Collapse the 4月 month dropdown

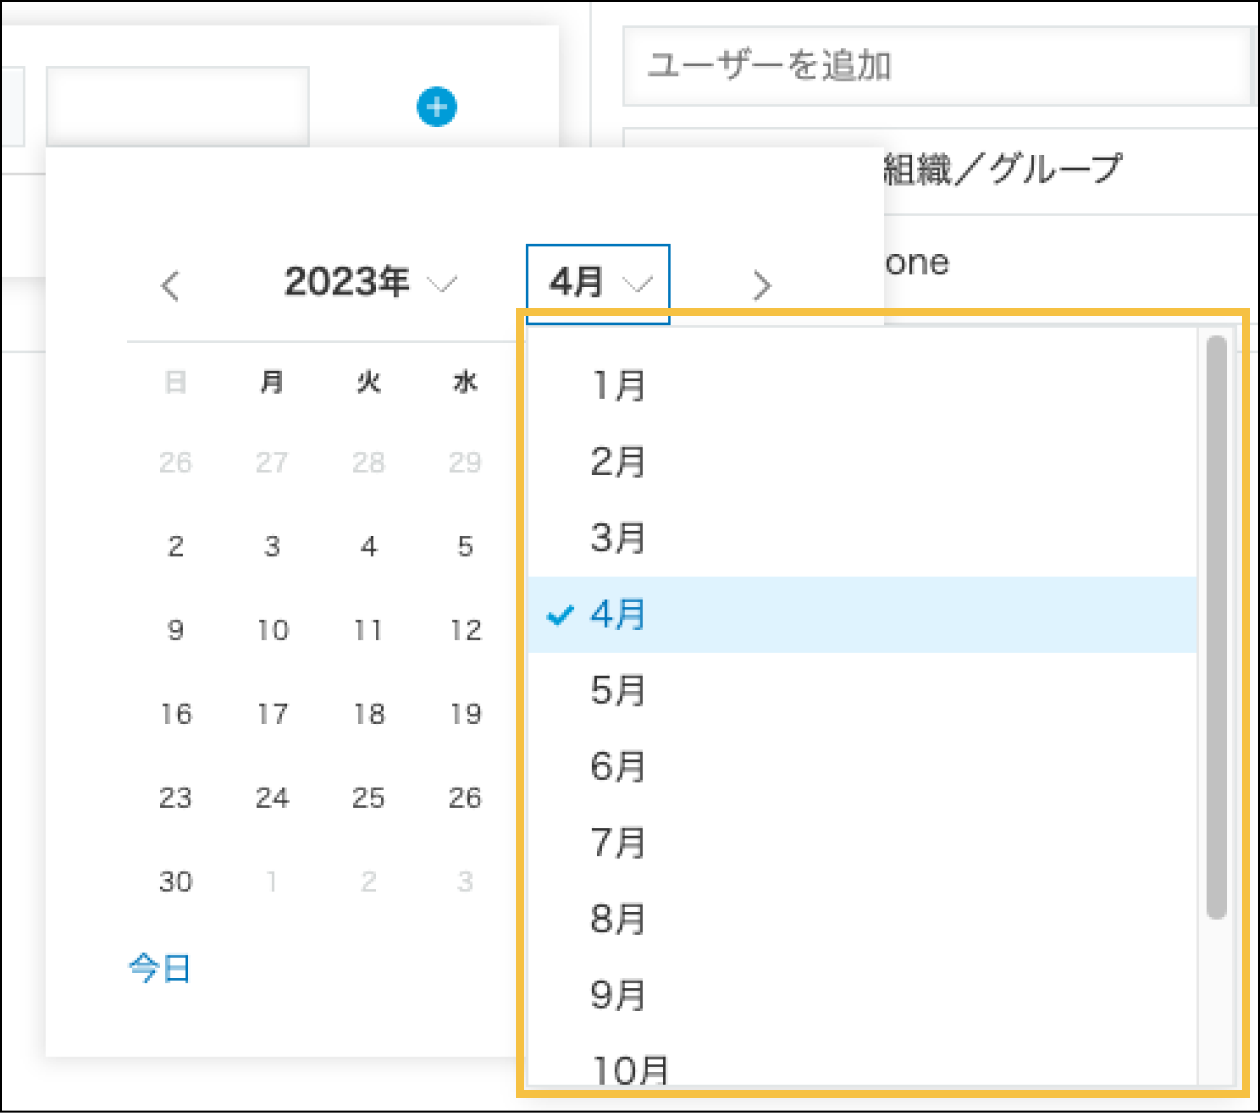(x=598, y=284)
